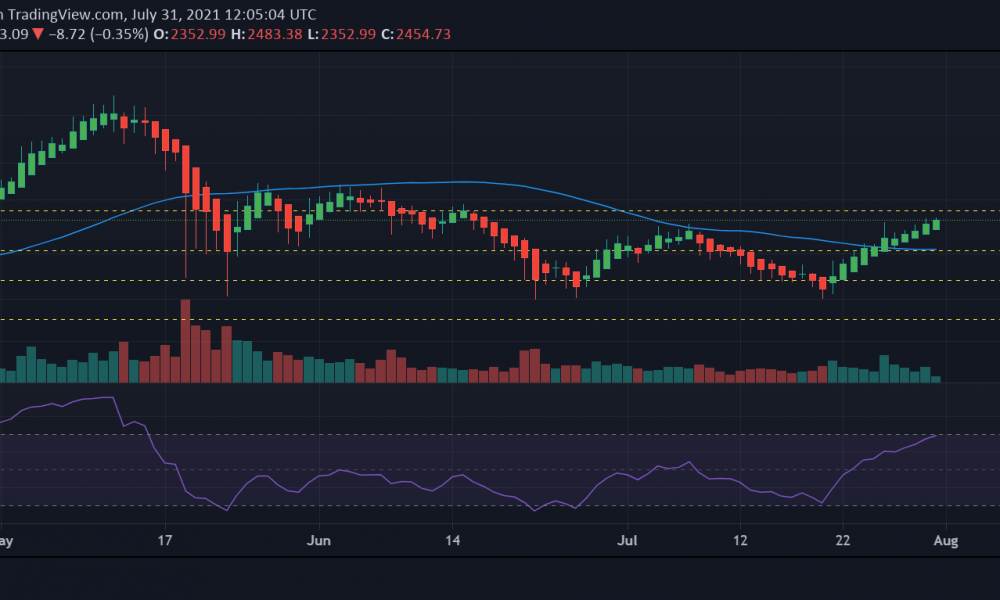Click the close price C:2454.73
This screenshot has width=1000, height=600.
point(416,34)
